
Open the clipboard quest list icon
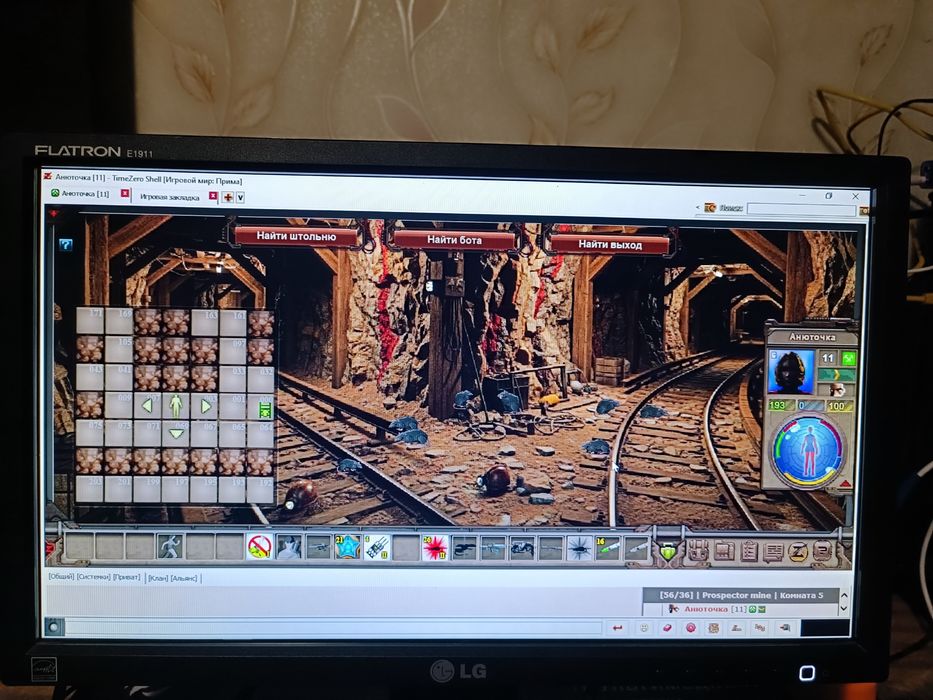click(x=750, y=551)
